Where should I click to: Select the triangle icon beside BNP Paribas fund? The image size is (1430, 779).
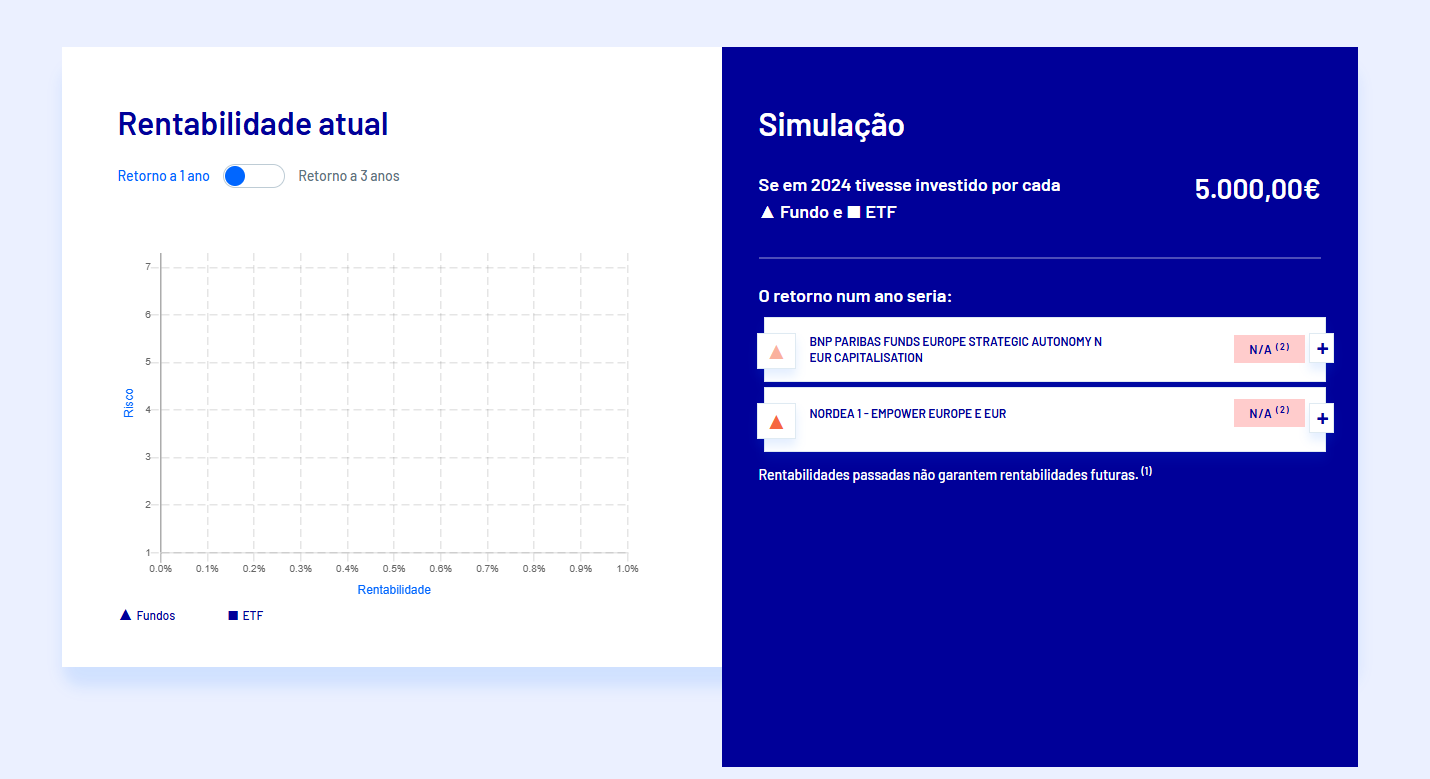click(x=777, y=350)
